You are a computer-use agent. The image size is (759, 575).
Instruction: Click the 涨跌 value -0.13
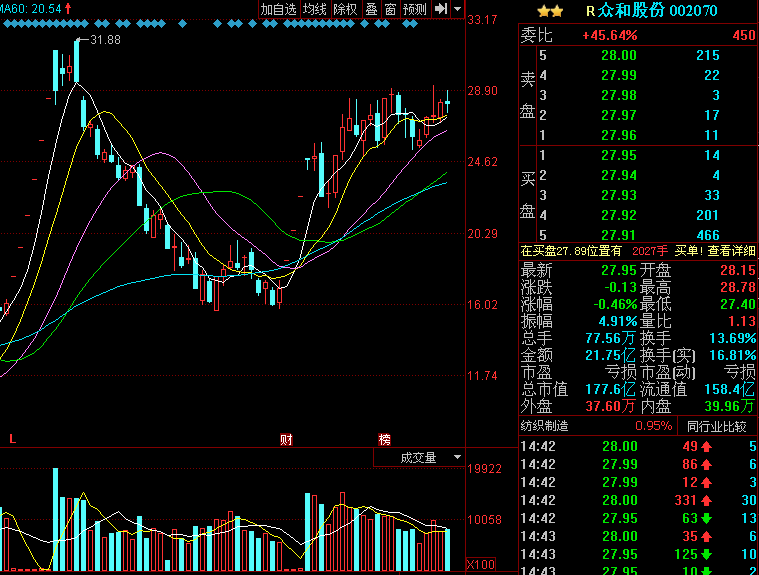pos(620,287)
